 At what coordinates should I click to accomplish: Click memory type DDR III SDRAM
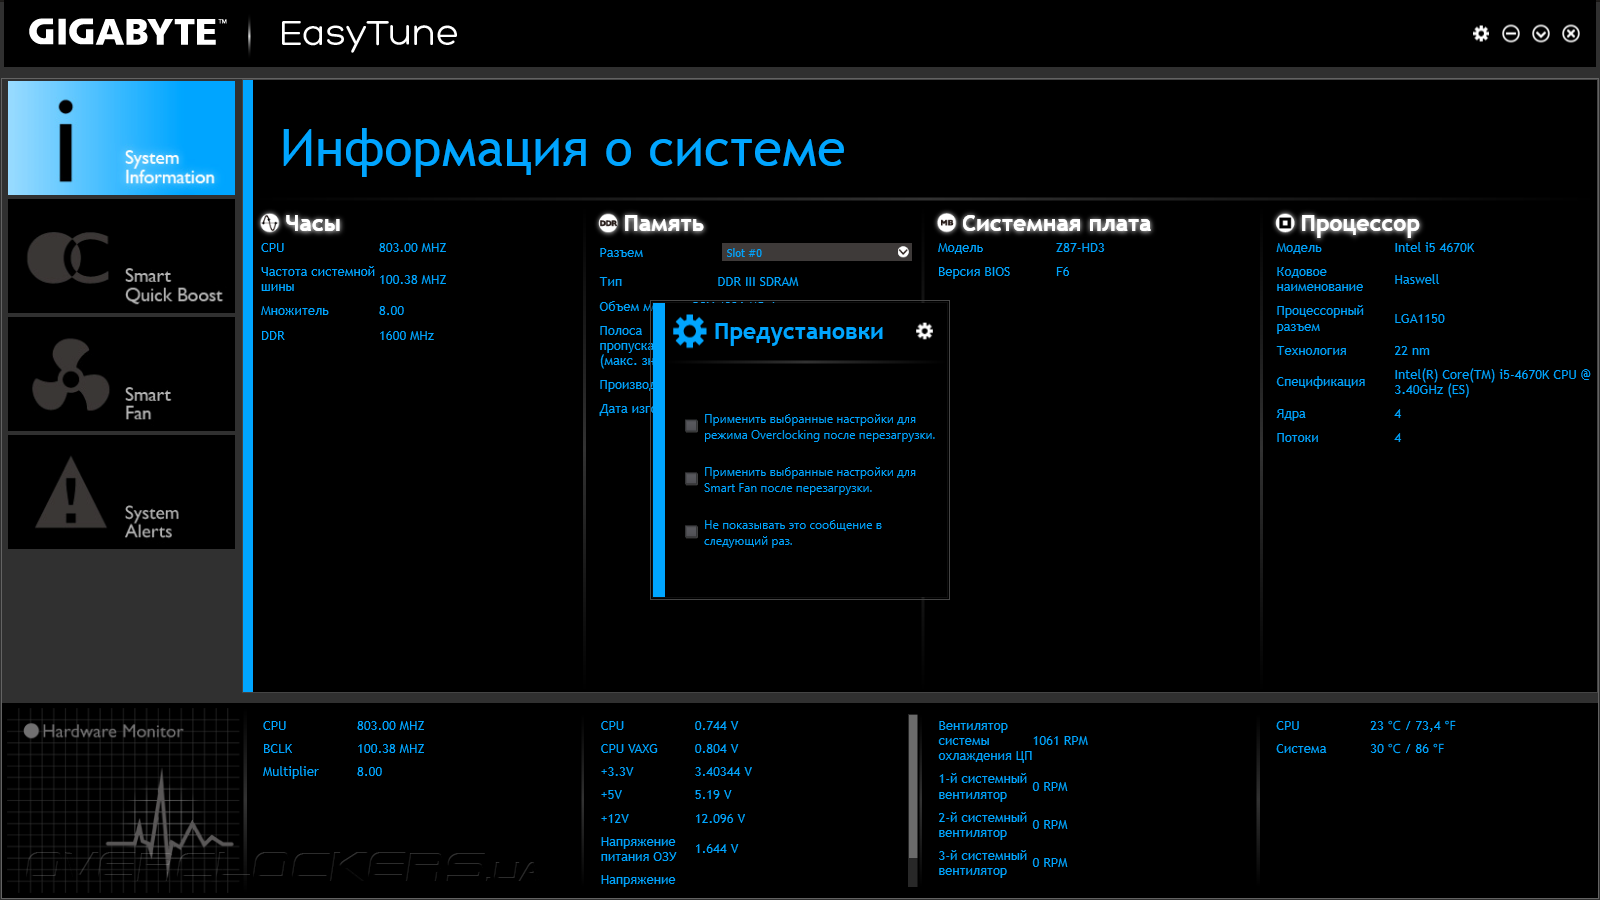(758, 282)
